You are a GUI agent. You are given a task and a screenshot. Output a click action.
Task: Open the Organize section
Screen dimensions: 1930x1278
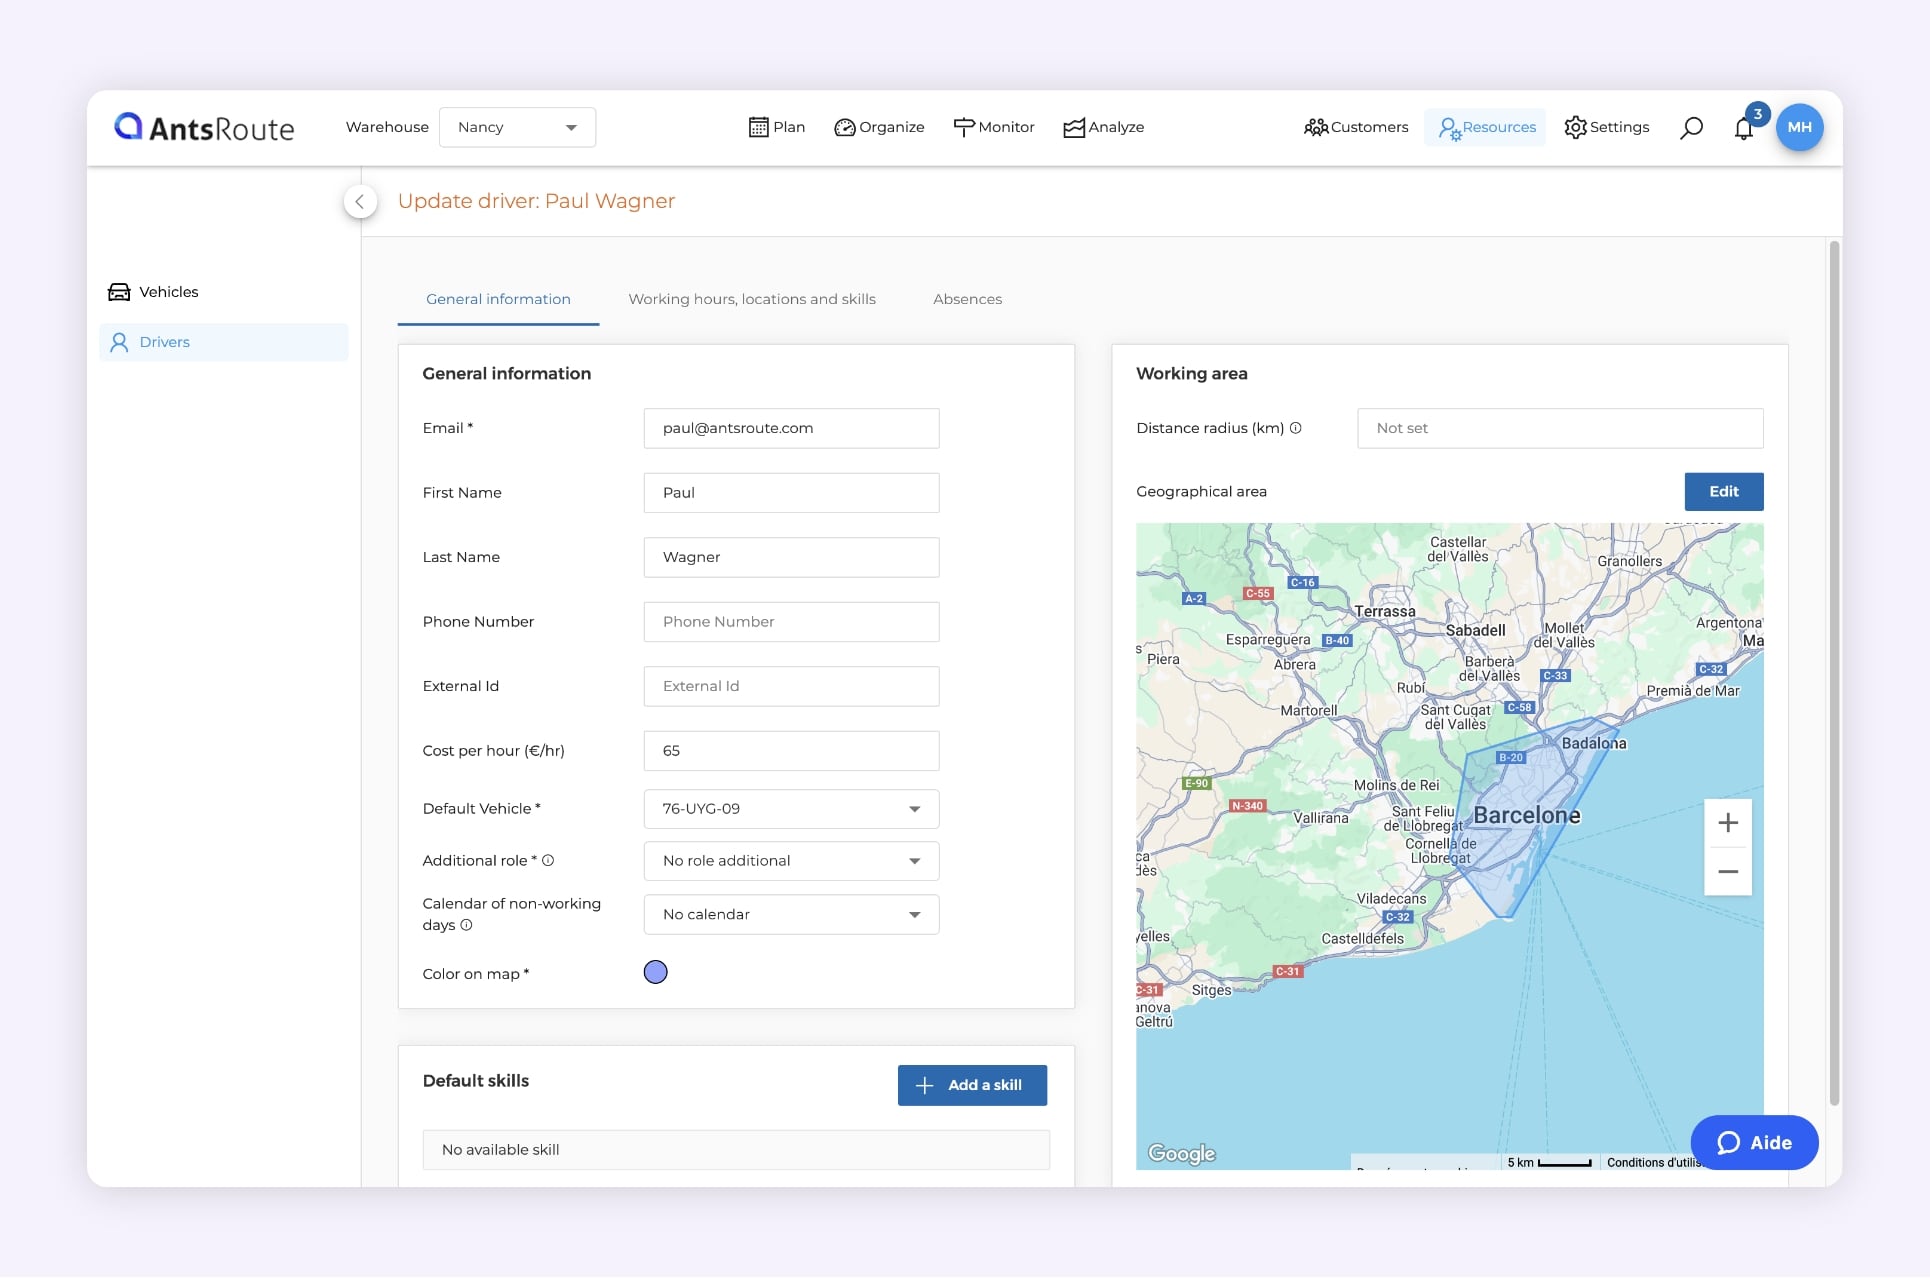click(x=879, y=127)
